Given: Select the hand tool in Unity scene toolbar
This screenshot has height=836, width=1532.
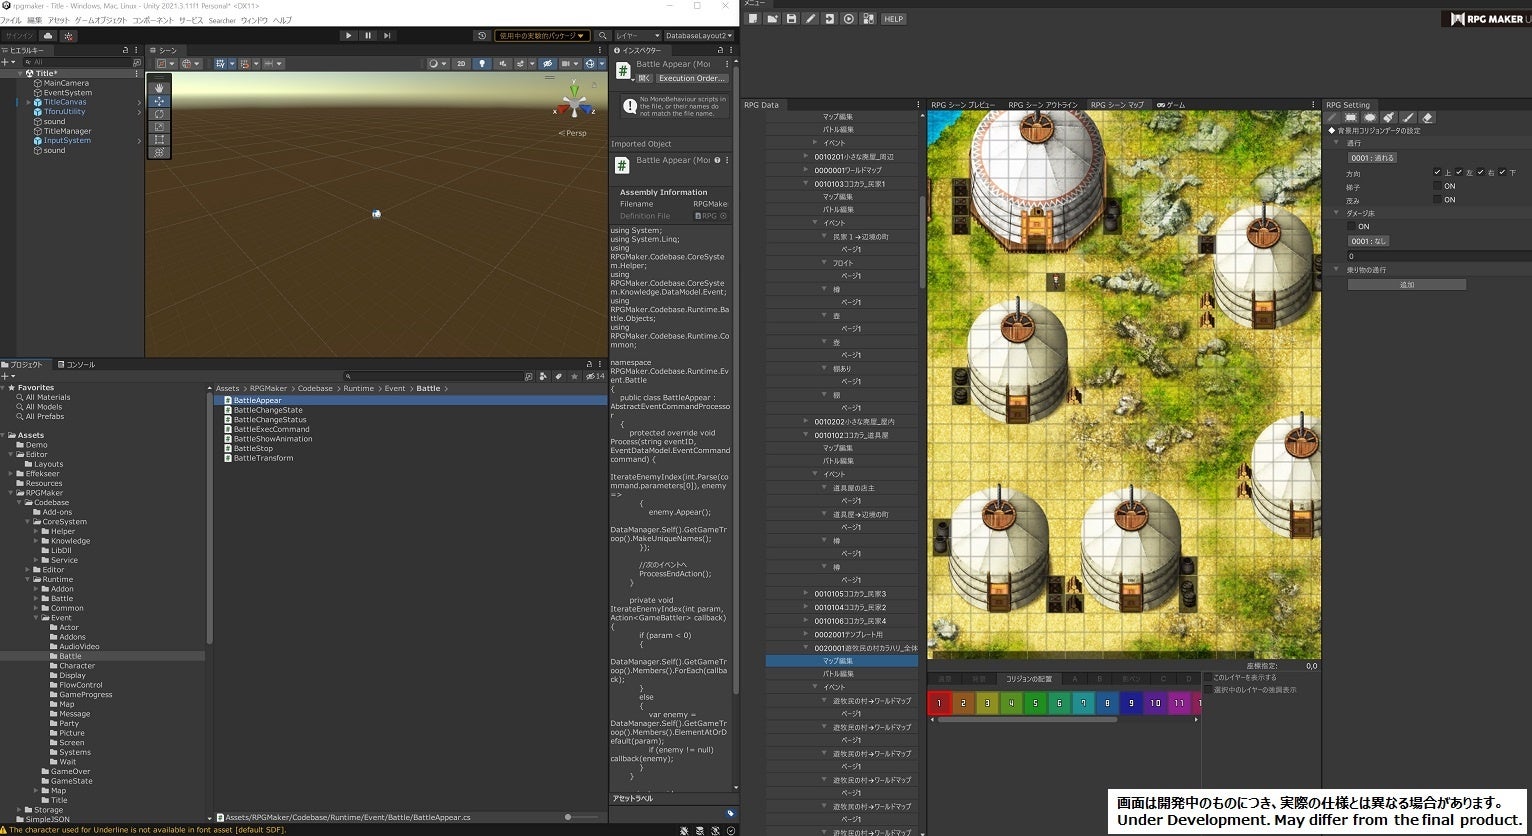Looking at the screenshot, I should click(x=159, y=88).
